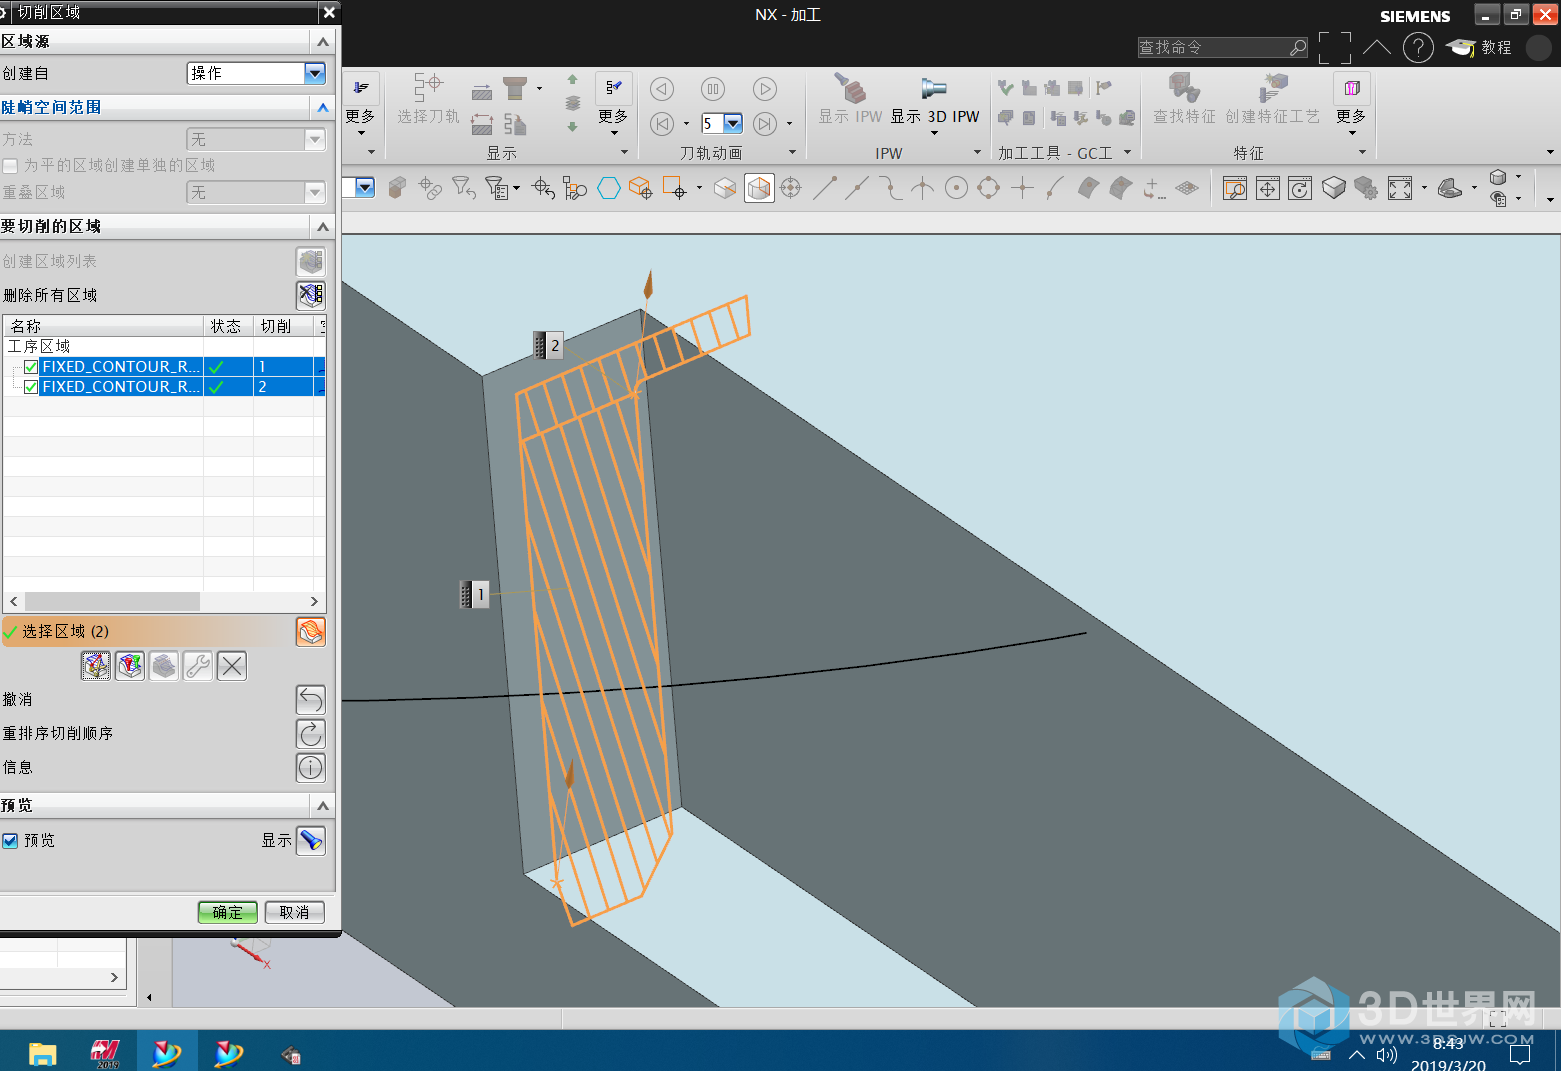Expand the 加工工具 - GC工 group arrow
1561x1071 pixels.
click(1127, 152)
